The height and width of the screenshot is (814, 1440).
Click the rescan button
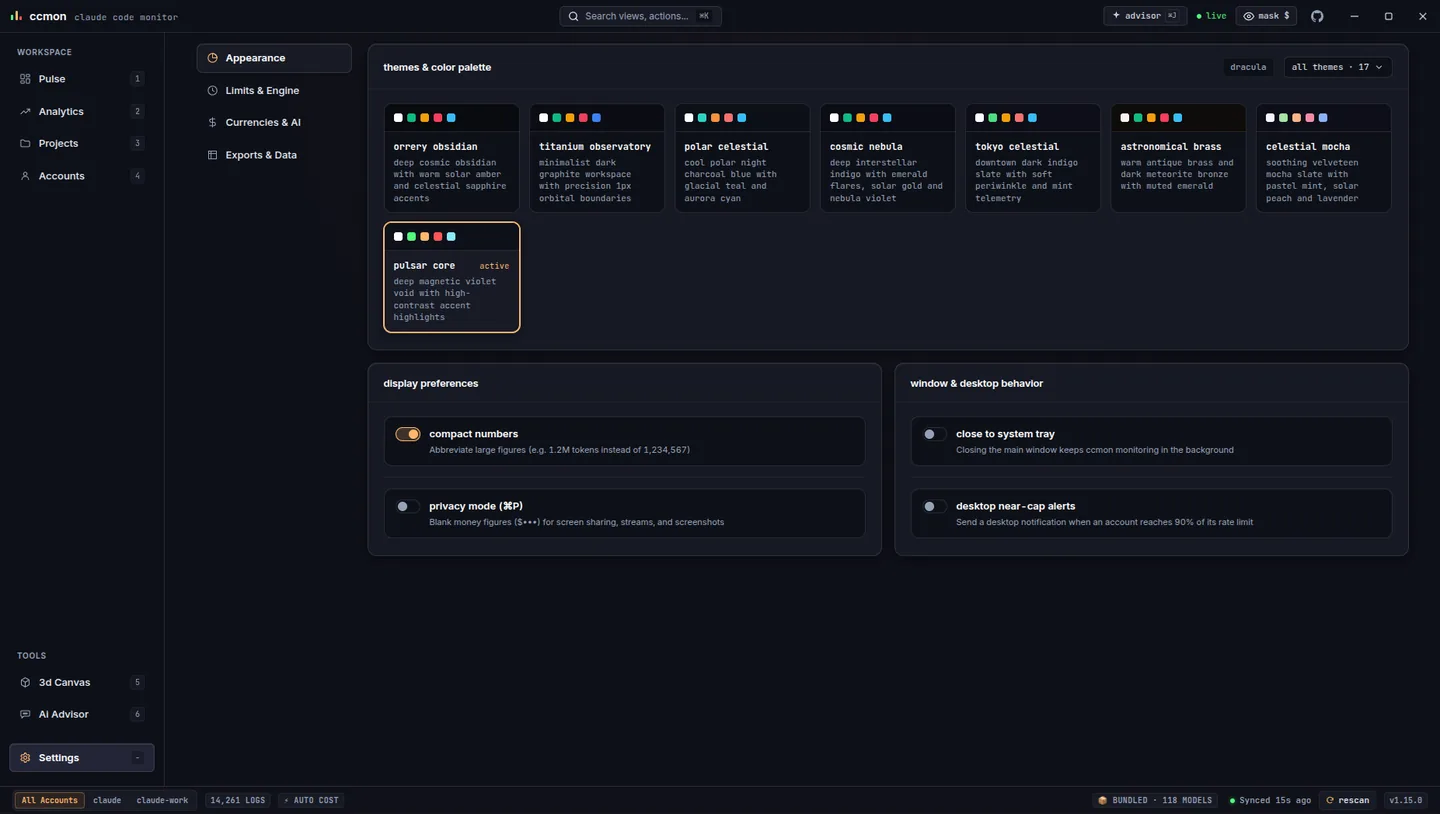coord(1347,800)
